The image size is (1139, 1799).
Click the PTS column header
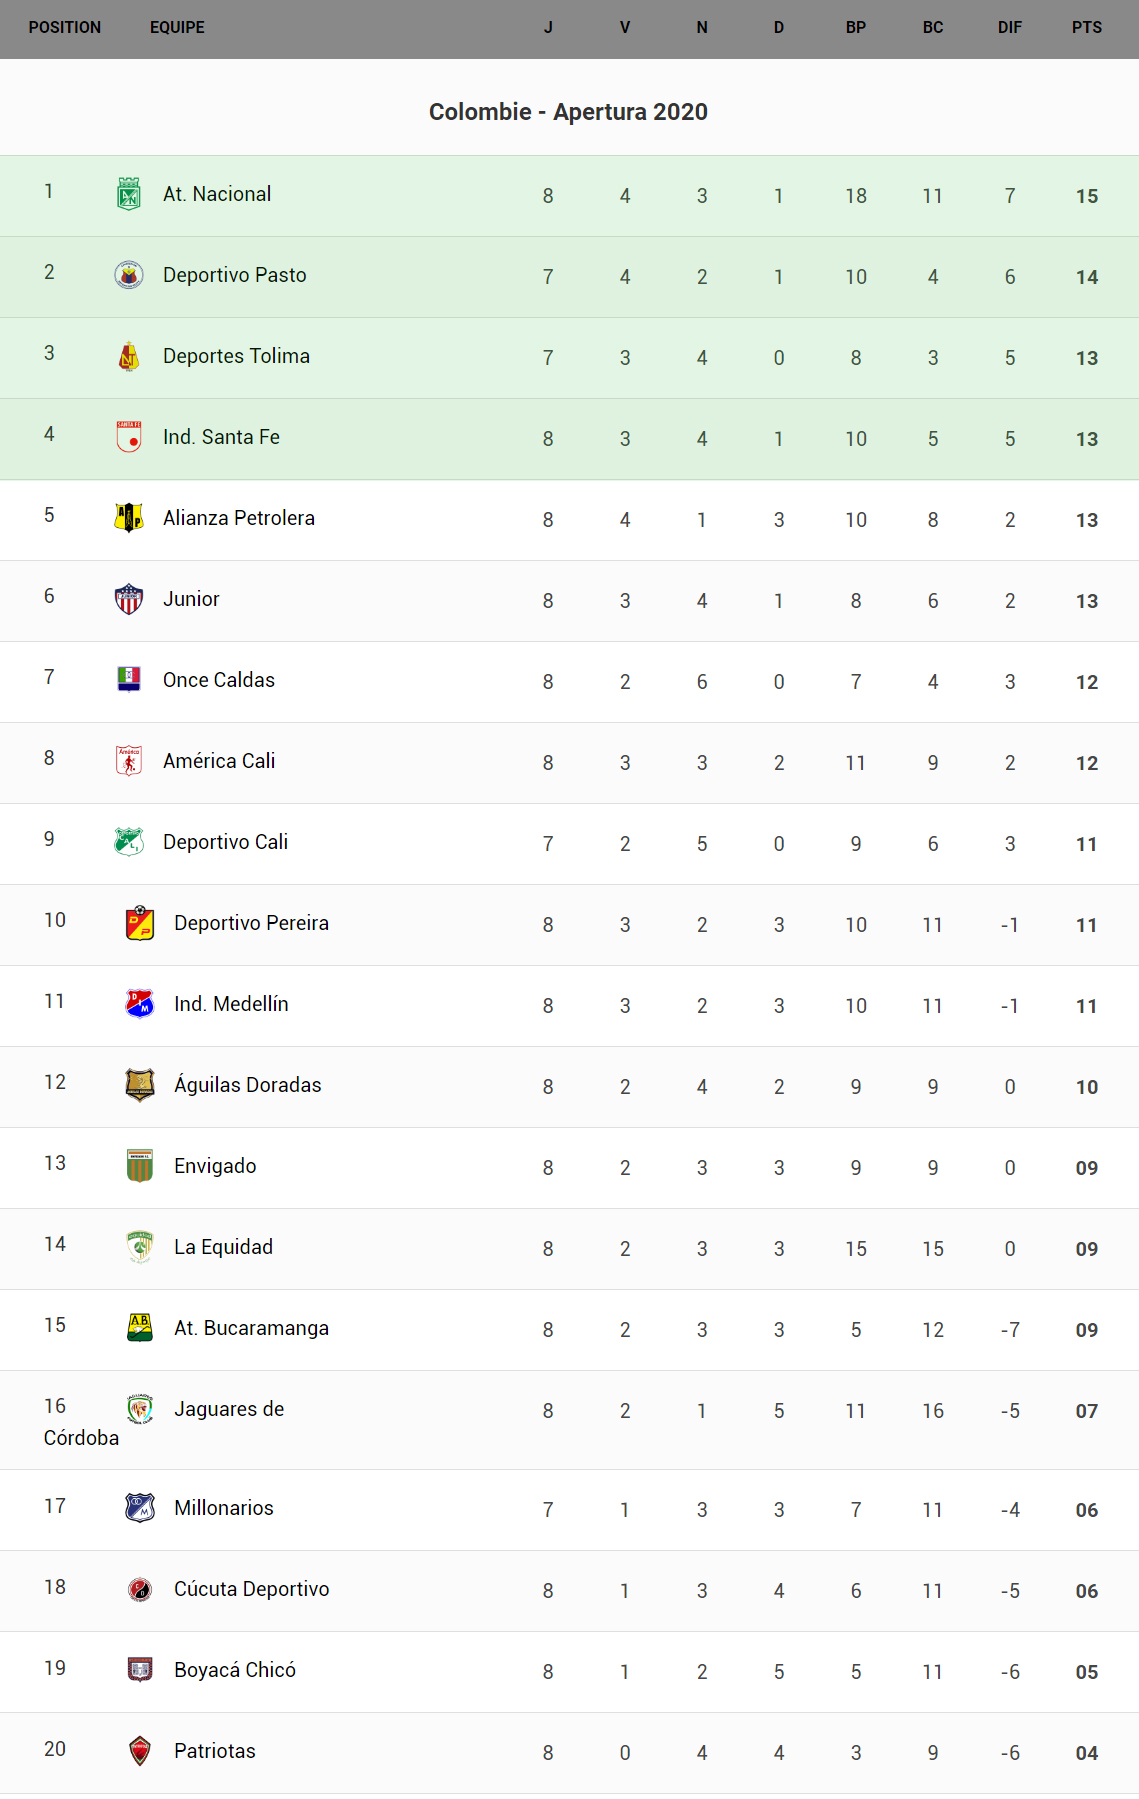pyautogui.click(x=1086, y=28)
